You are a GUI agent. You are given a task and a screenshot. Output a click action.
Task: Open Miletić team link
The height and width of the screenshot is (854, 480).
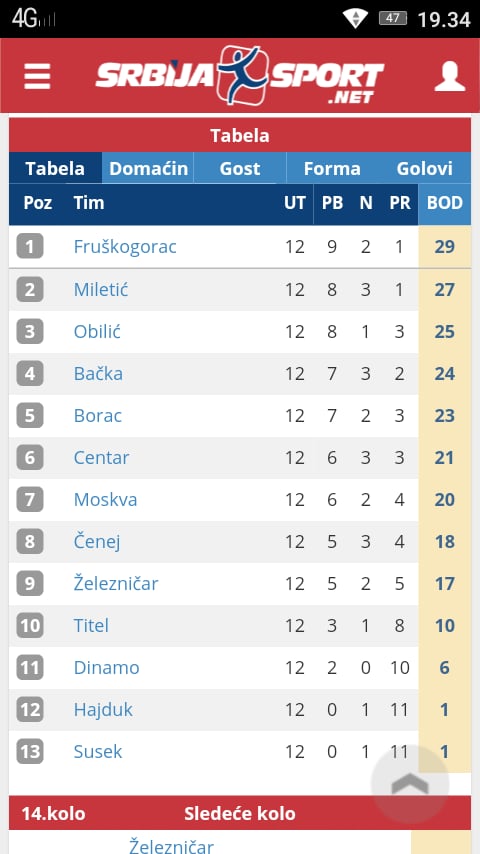coord(101,289)
